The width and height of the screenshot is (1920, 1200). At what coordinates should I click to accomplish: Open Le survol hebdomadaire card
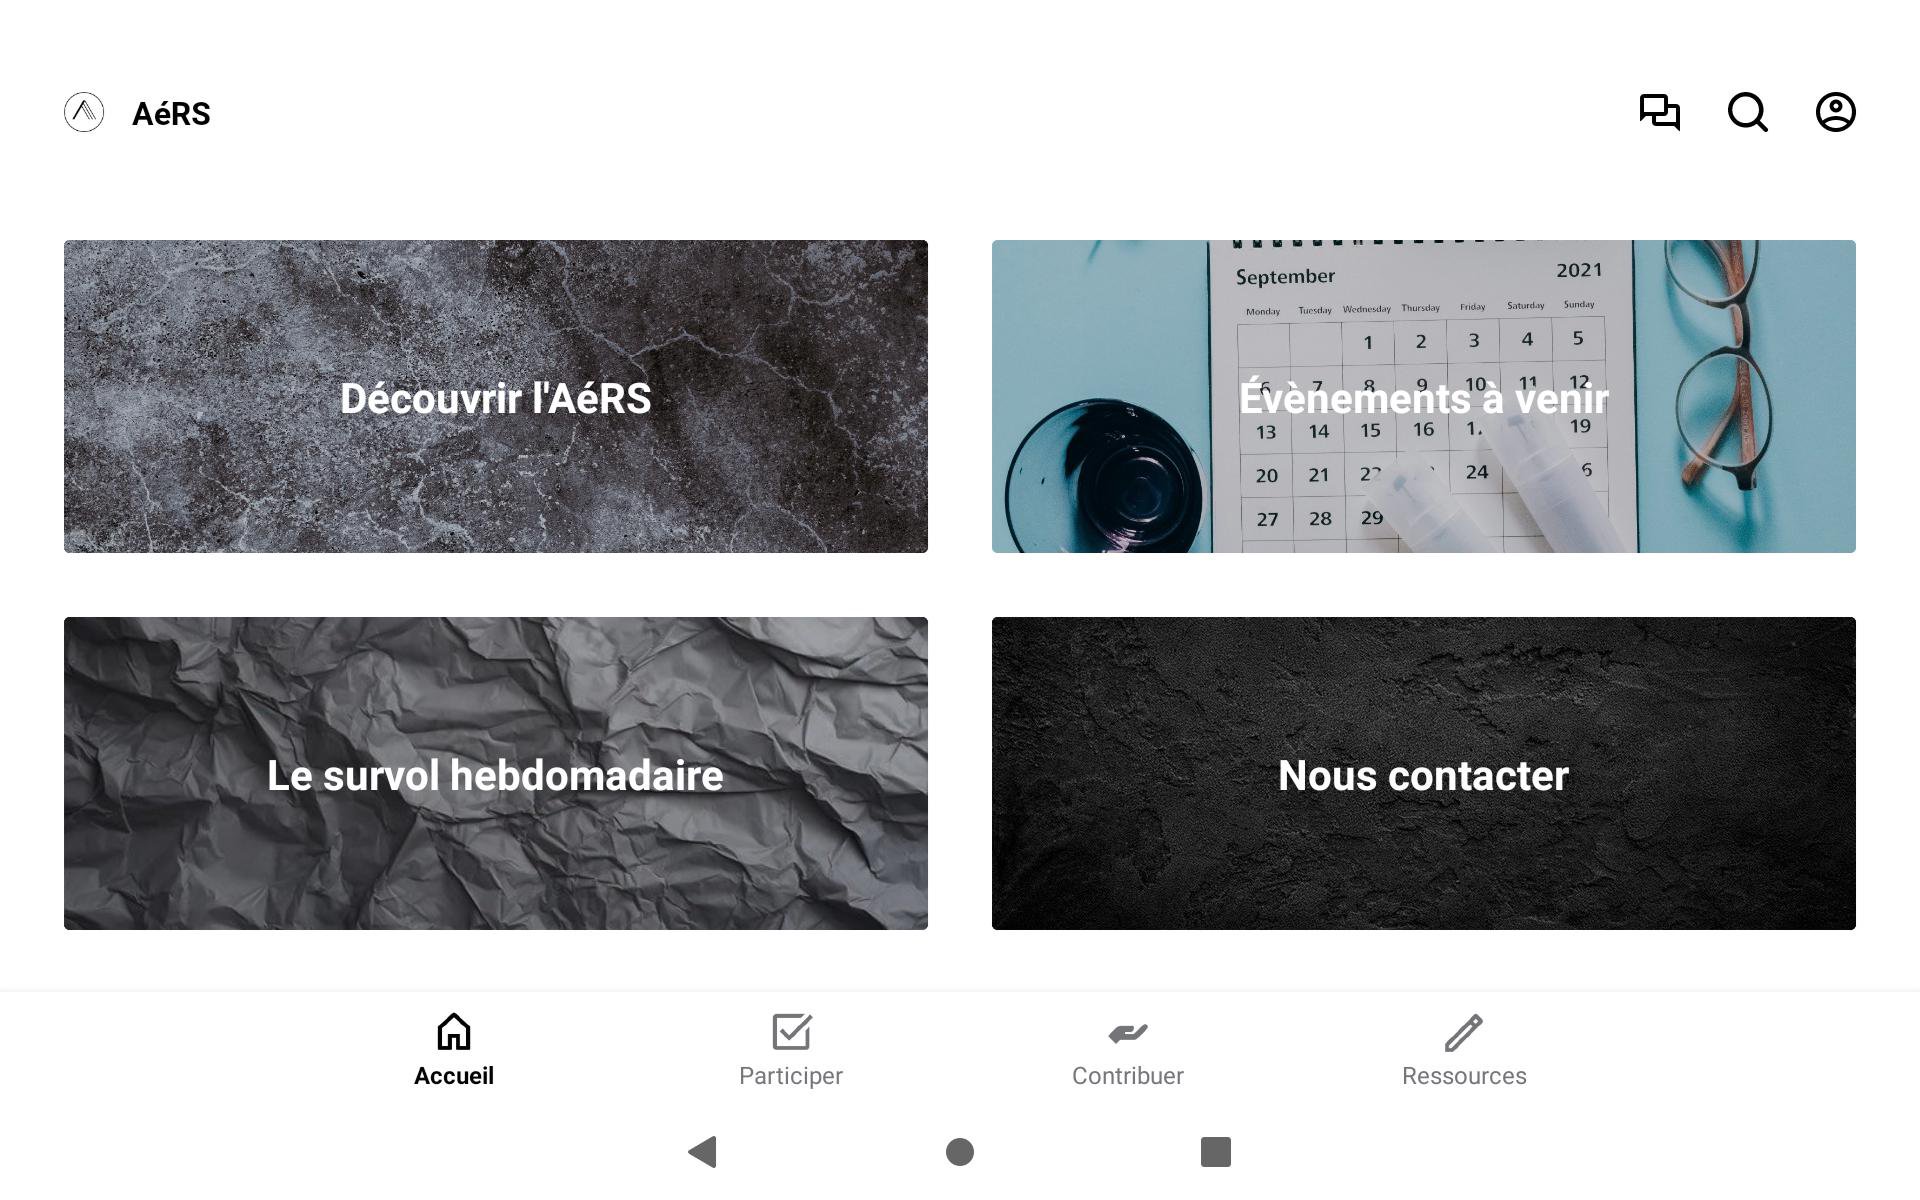coord(496,773)
